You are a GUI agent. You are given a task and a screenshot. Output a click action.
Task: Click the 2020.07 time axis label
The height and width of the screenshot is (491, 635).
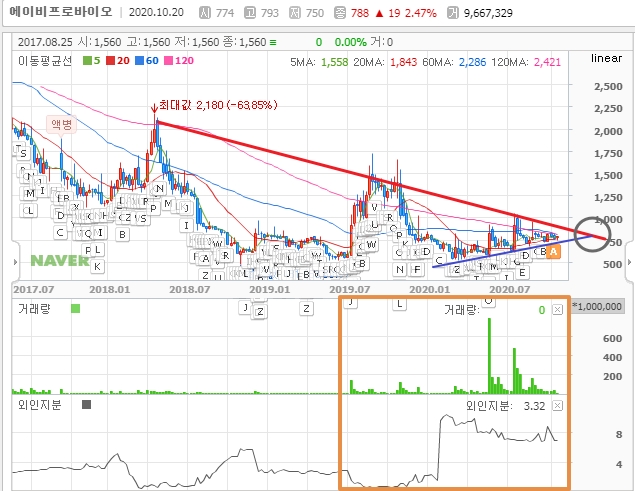click(x=509, y=290)
